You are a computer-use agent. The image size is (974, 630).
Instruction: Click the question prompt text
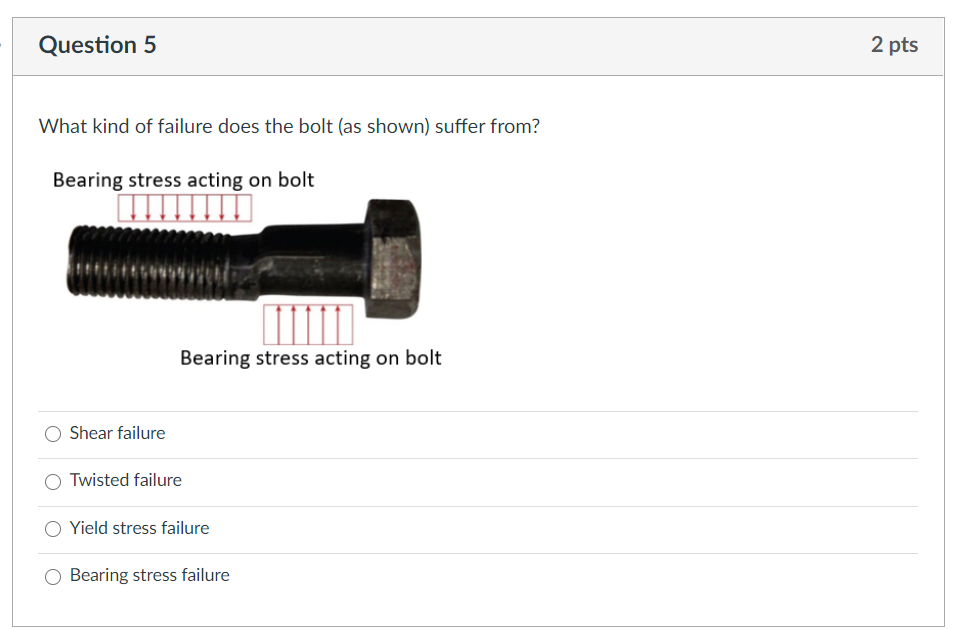[288, 126]
